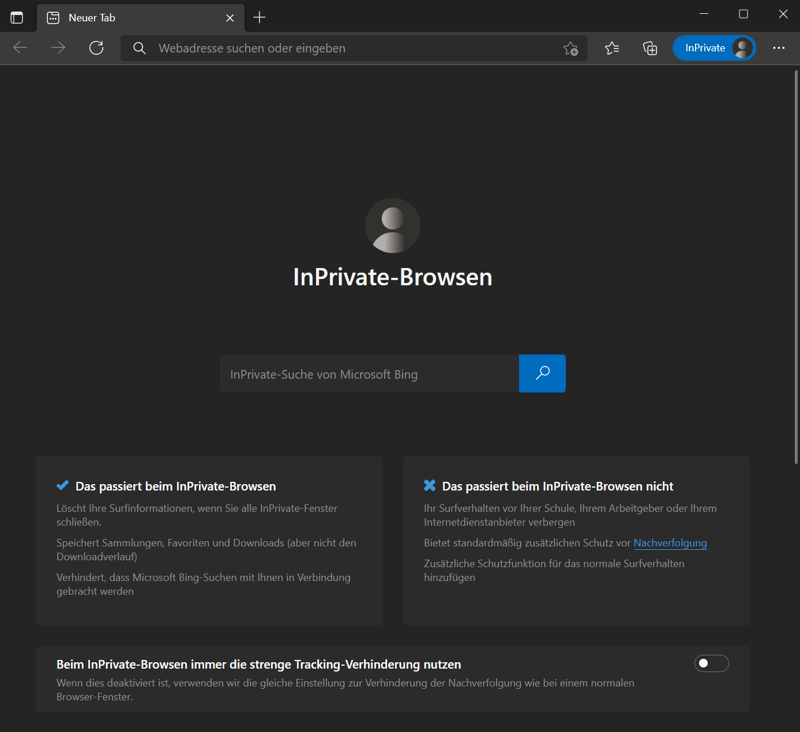
Task: Enable strict tracking prevention toggle
Action: tap(711, 663)
